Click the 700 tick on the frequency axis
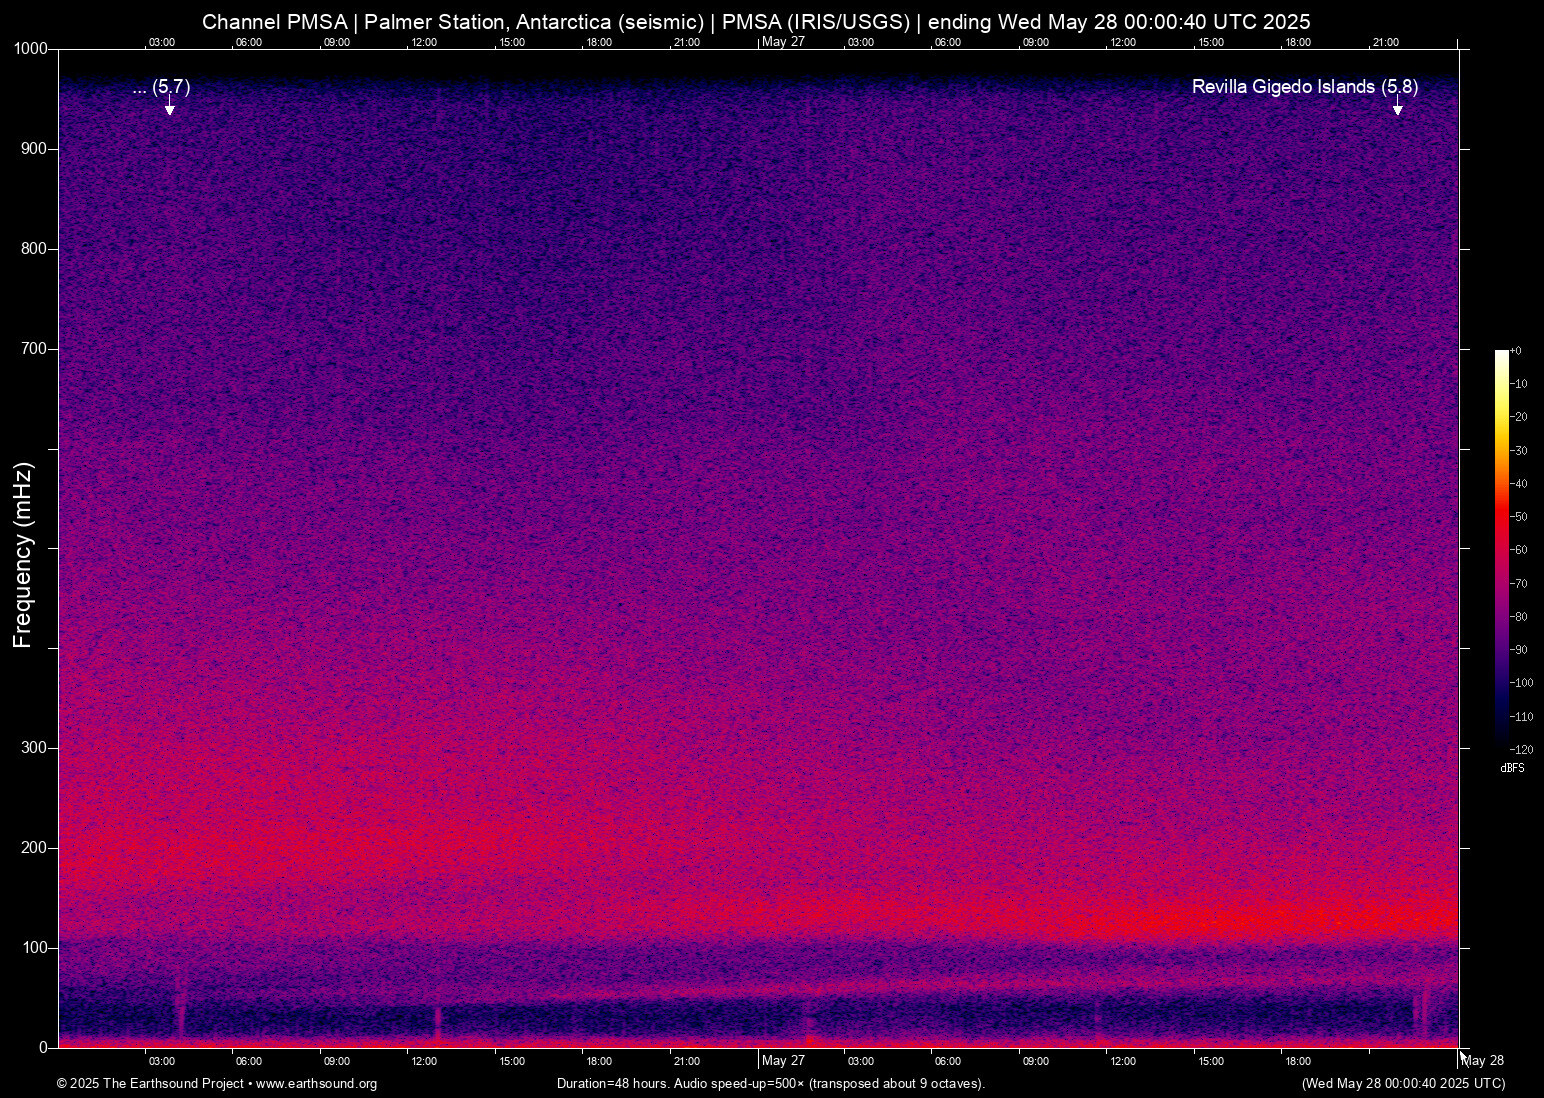The image size is (1544, 1098). (x=34, y=349)
